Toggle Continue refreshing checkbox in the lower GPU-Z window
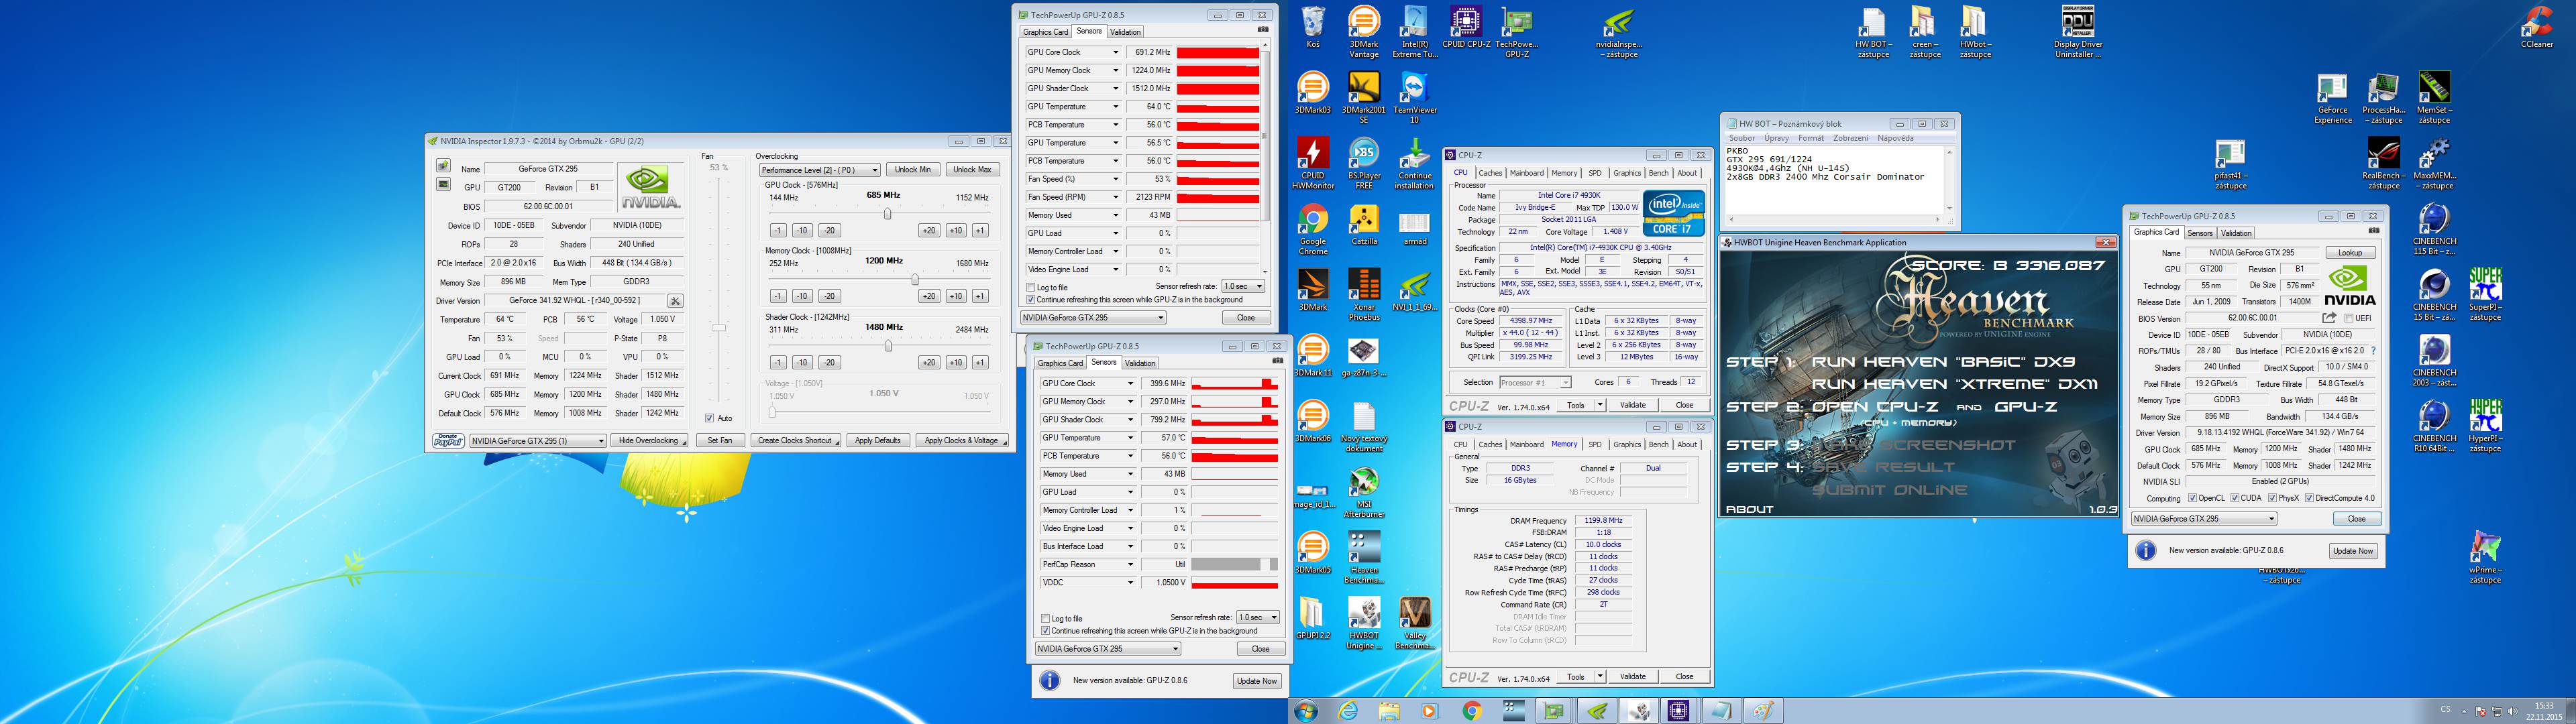The width and height of the screenshot is (2576, 724). click(1046, 631)
